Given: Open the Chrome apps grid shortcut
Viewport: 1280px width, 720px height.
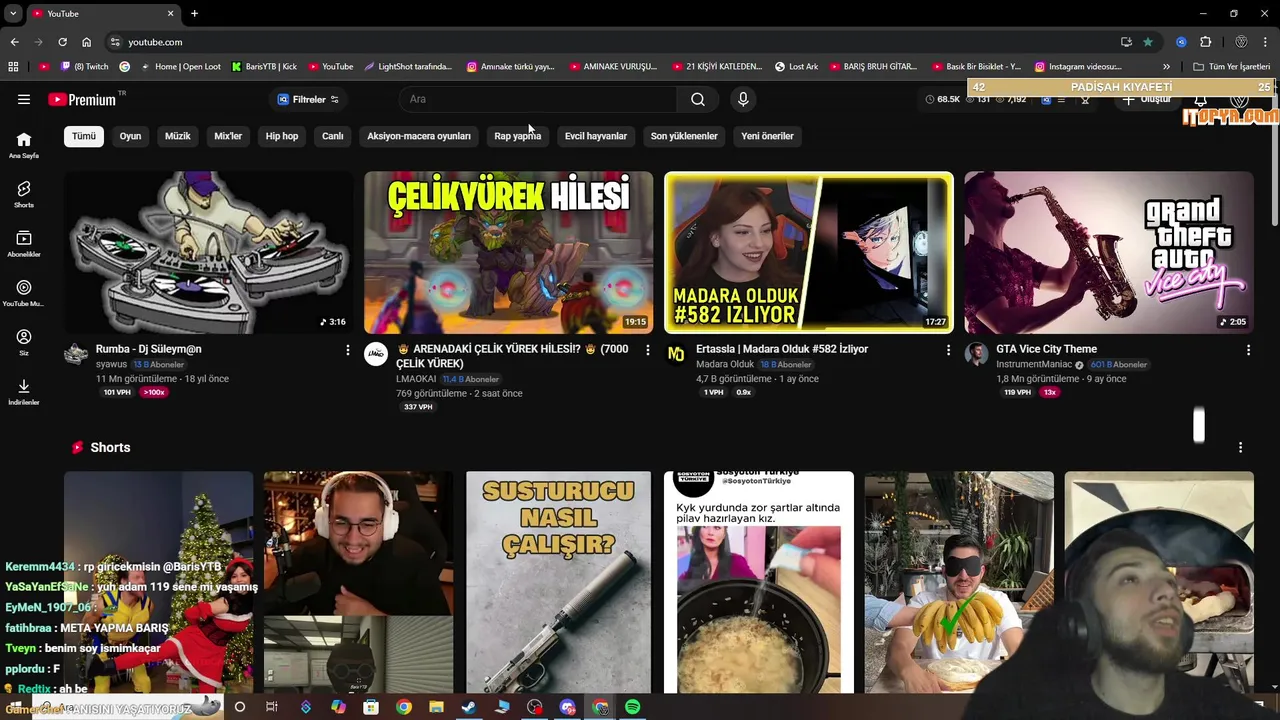Looking at the screenshot, I should (13, 67).
